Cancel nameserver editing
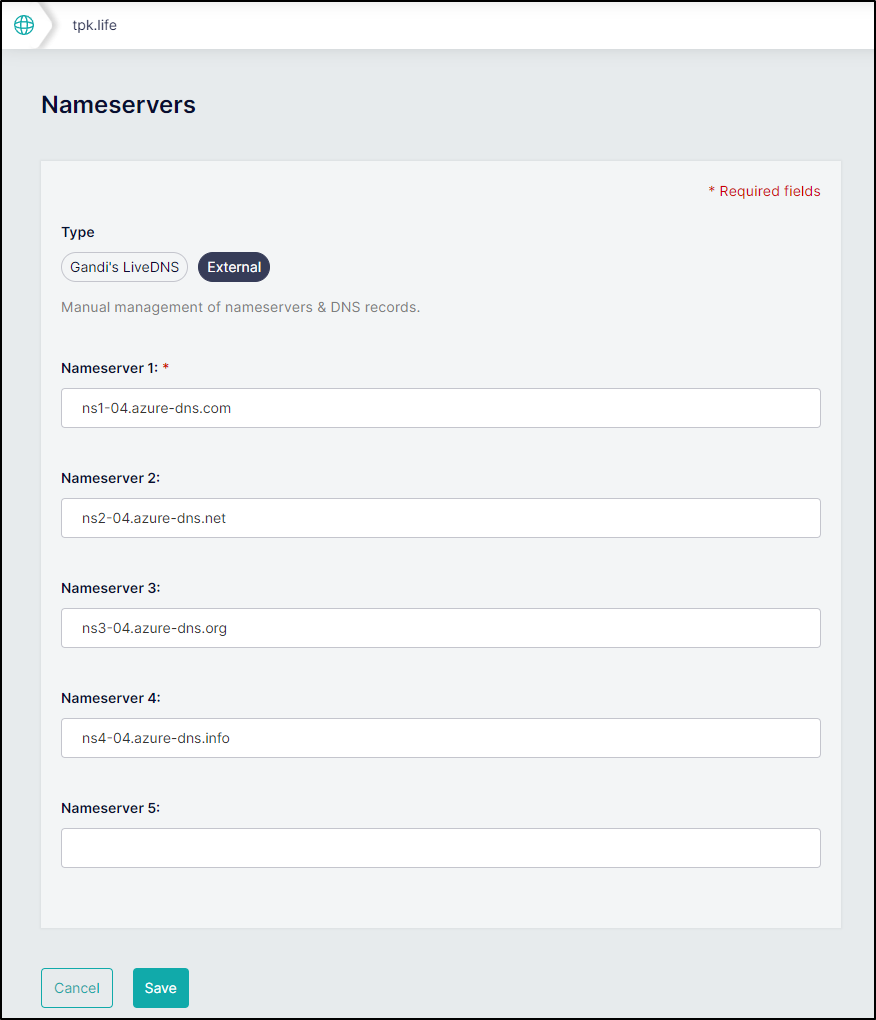876x1020 pixels. [77, 988]
